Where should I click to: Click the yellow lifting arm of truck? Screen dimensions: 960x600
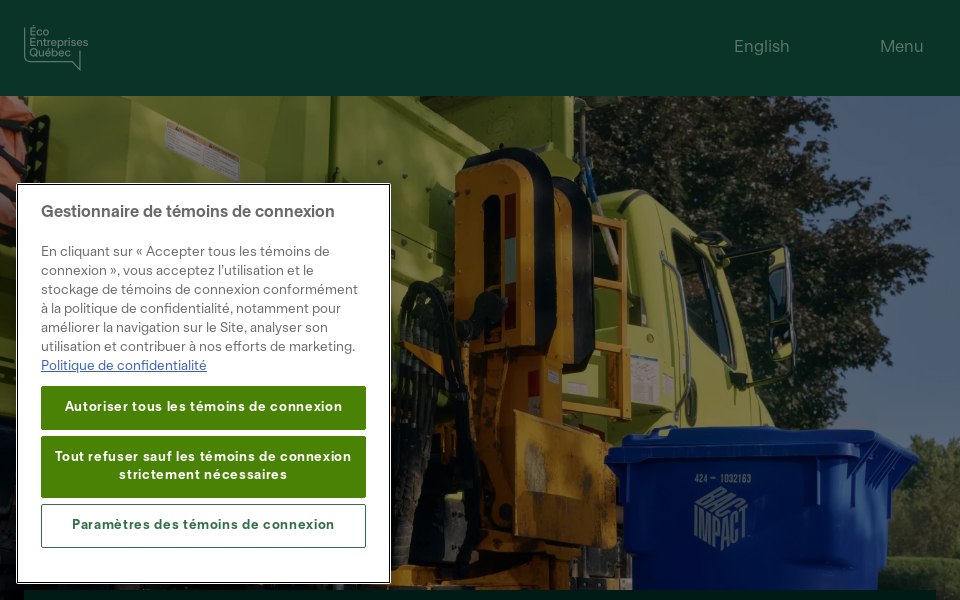point(510,300)
